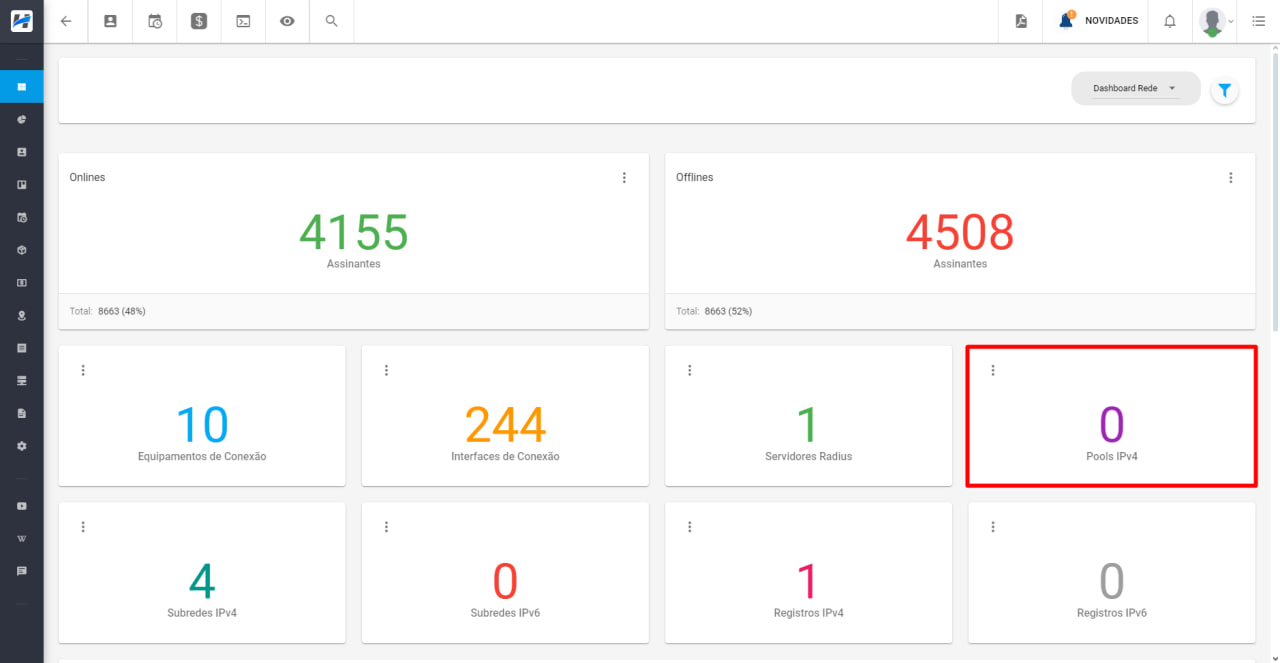Click the Subredes IPv6 label
Viewport: 1280px width, 663px height.
point(505,613)
